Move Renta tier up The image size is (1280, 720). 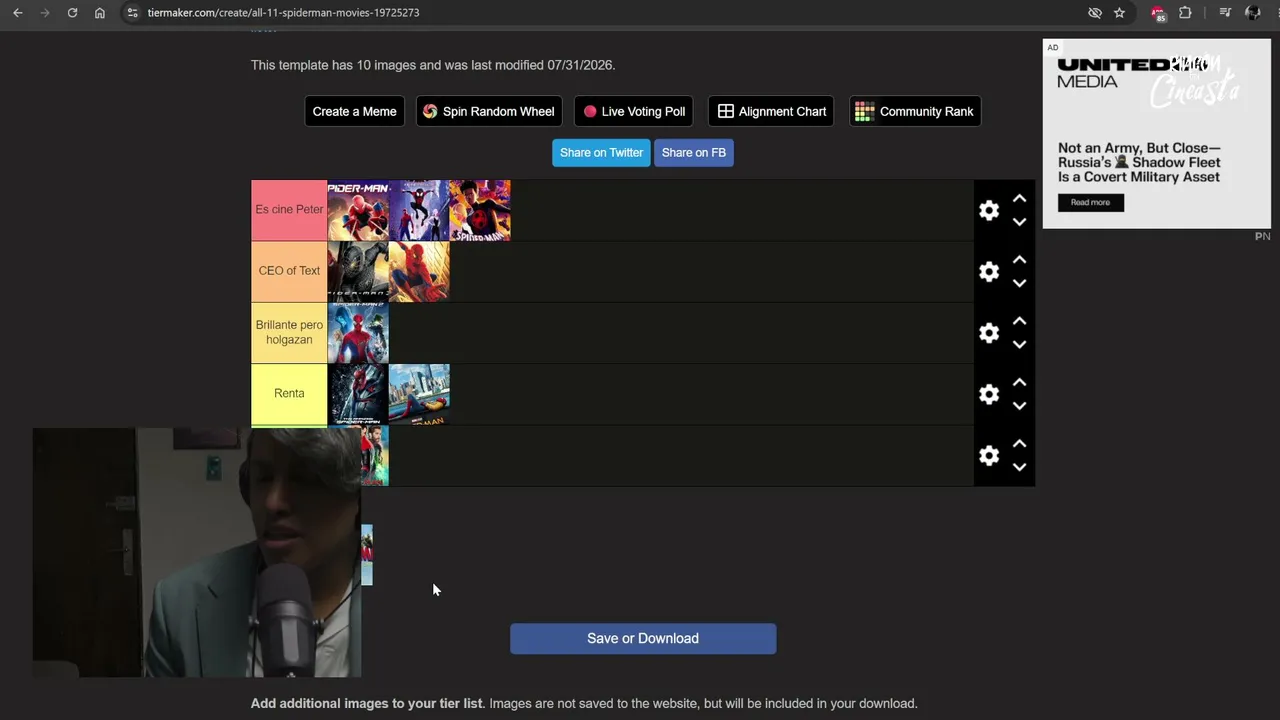click(1019, 382)
